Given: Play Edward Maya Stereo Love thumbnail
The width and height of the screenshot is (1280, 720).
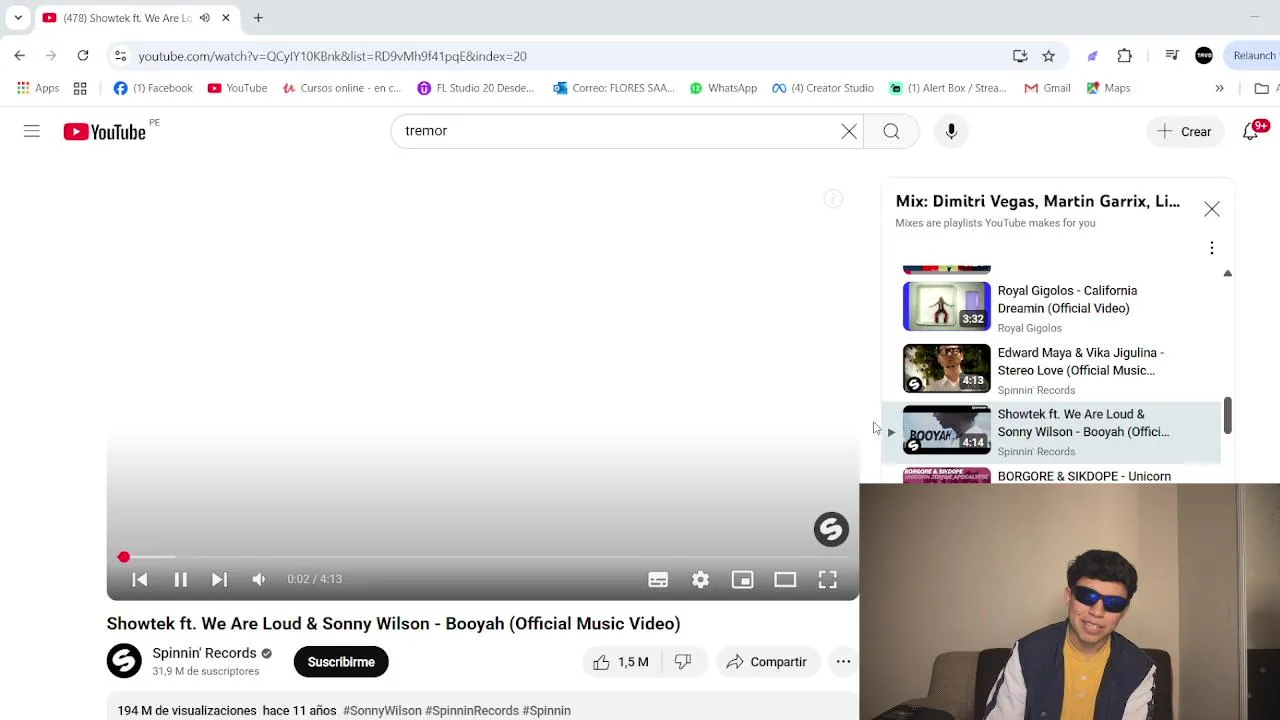Looking at the screenshot, I should [946, 368].
